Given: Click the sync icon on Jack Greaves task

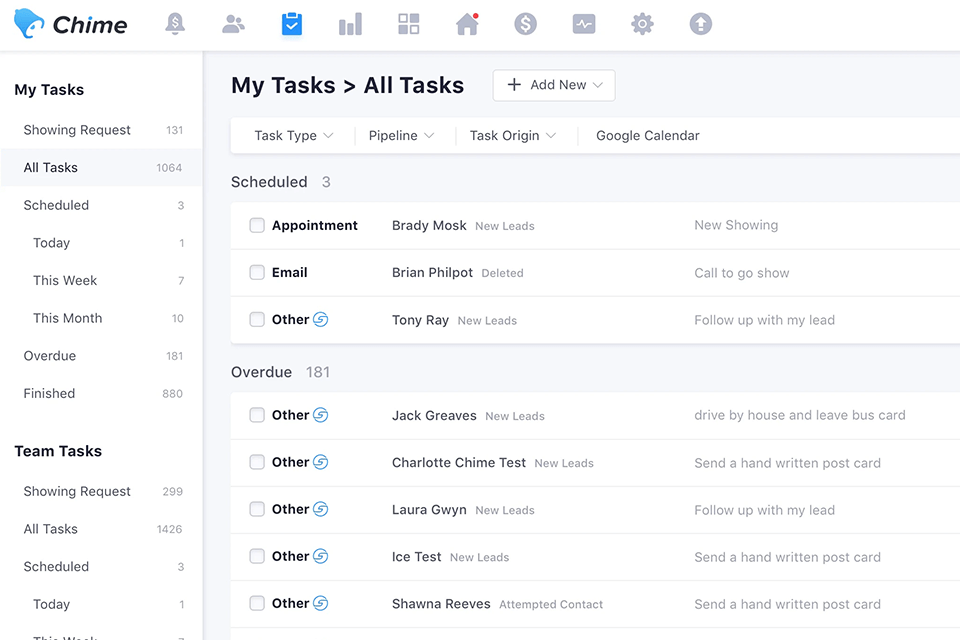Looking at the screenshot, I should click(321, 415).
